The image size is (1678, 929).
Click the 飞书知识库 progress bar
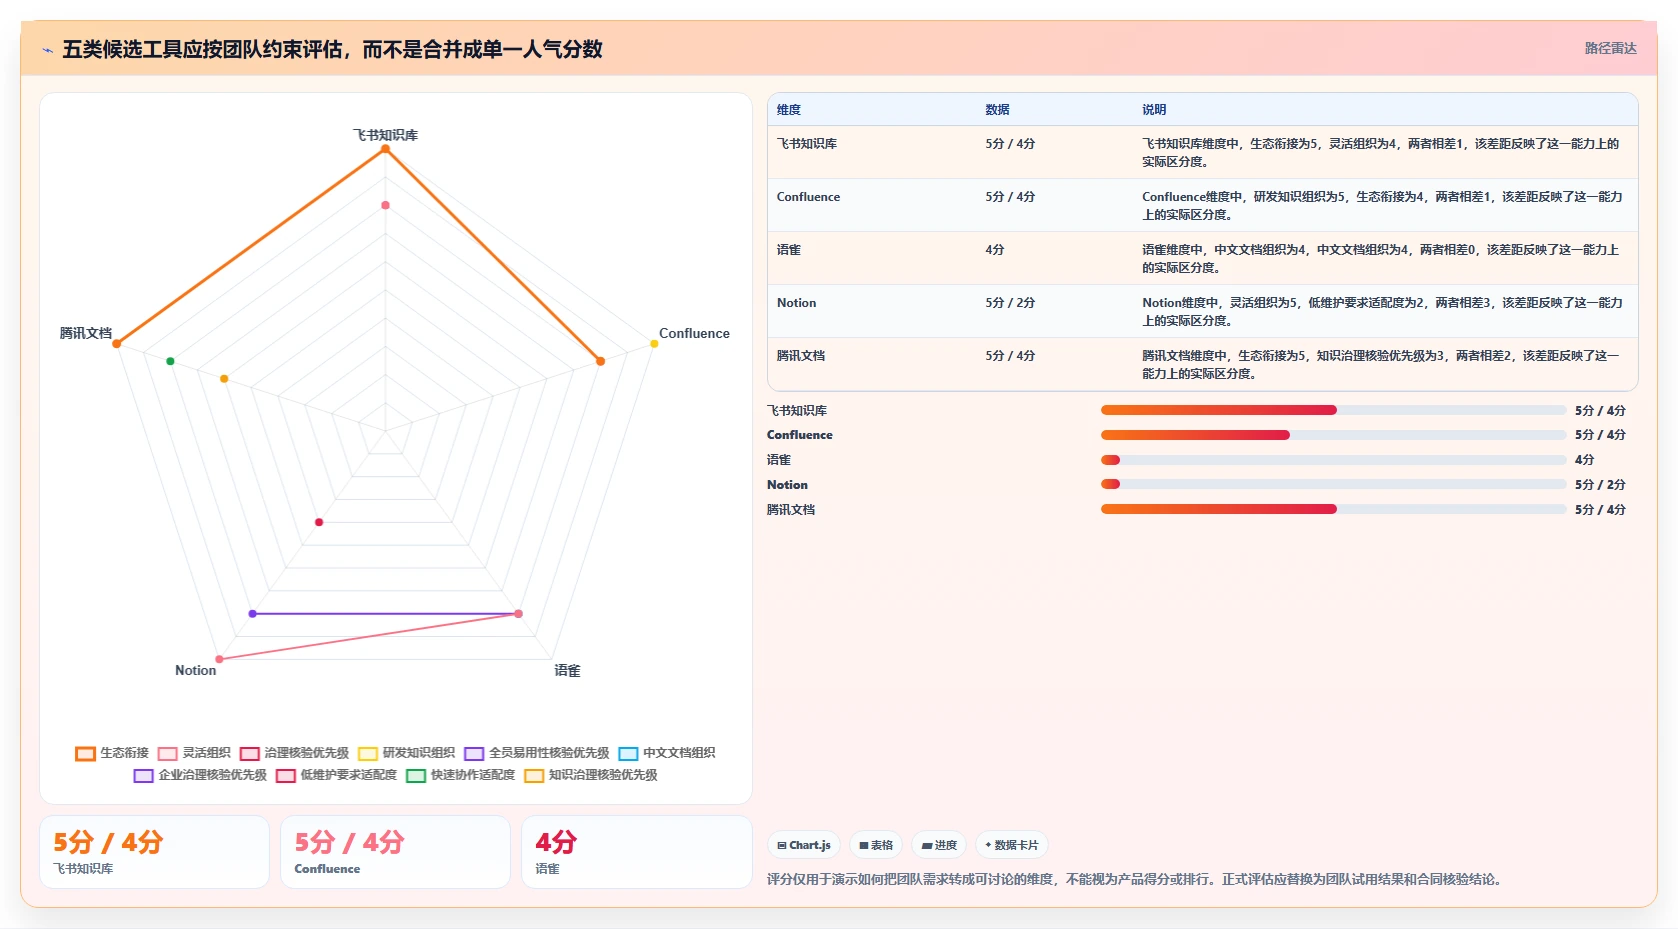(1333, 410)
